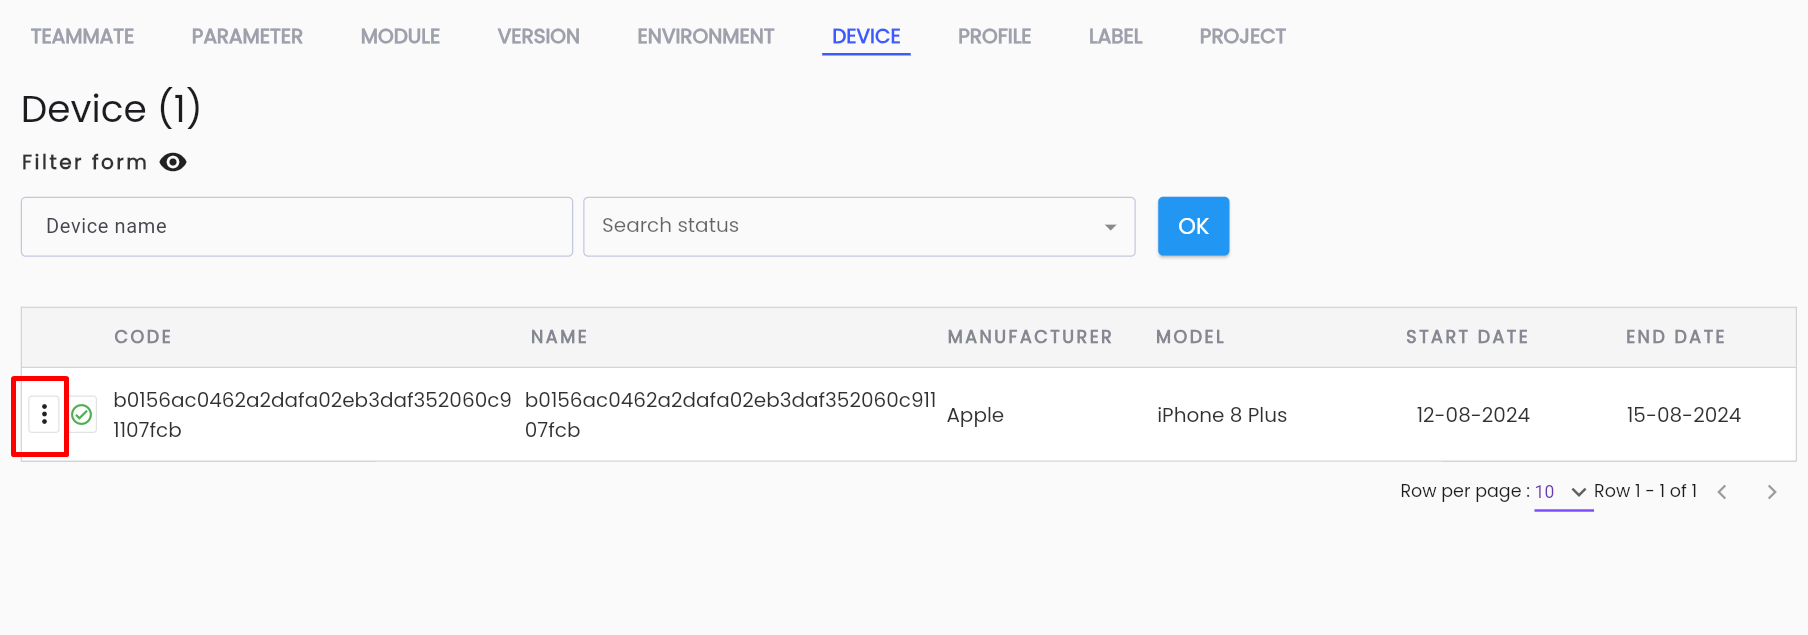This screenshot has height=635, width=1808.
Task: Navigate to the PROJECT tab
Action: pos(1242,37)
